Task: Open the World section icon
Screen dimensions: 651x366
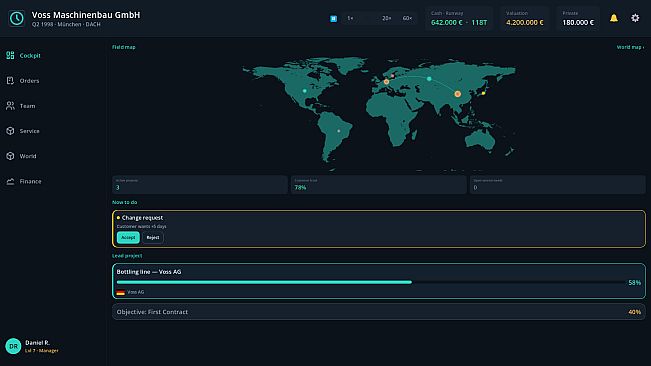Action: point(10,156)
